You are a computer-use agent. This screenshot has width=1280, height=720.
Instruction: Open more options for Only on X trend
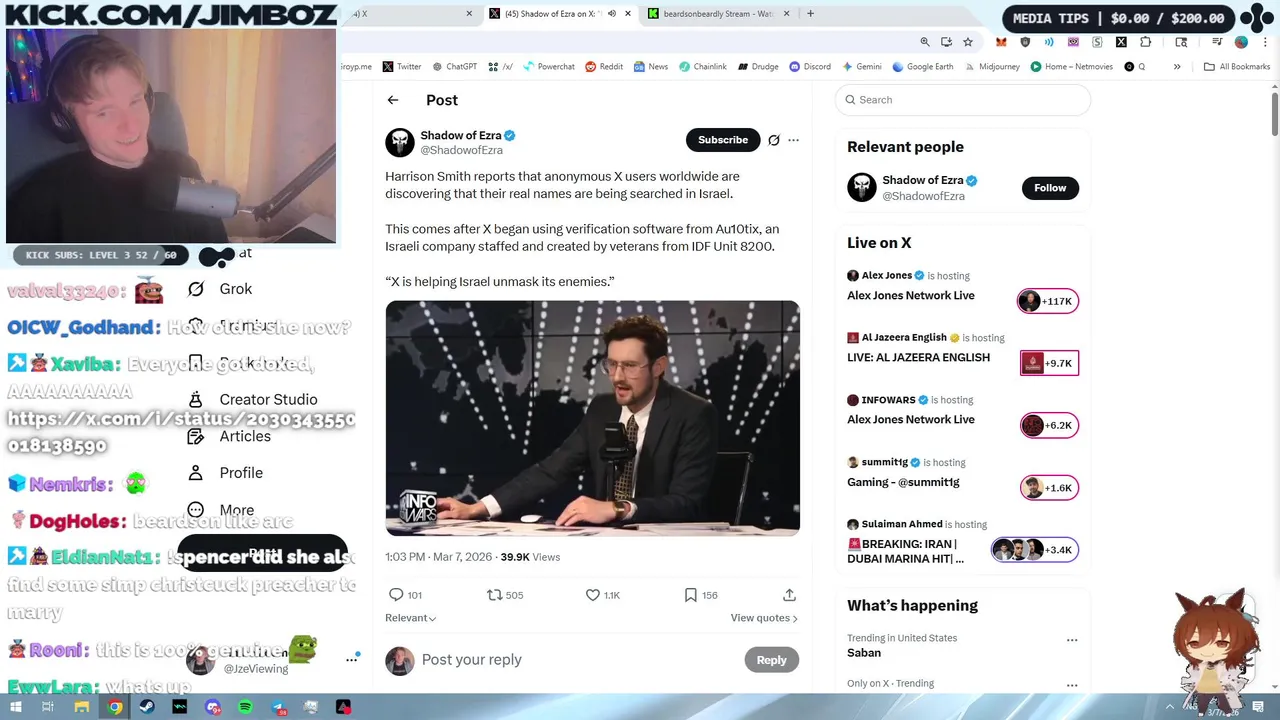pyautogui.click(x=1072, y=685)
